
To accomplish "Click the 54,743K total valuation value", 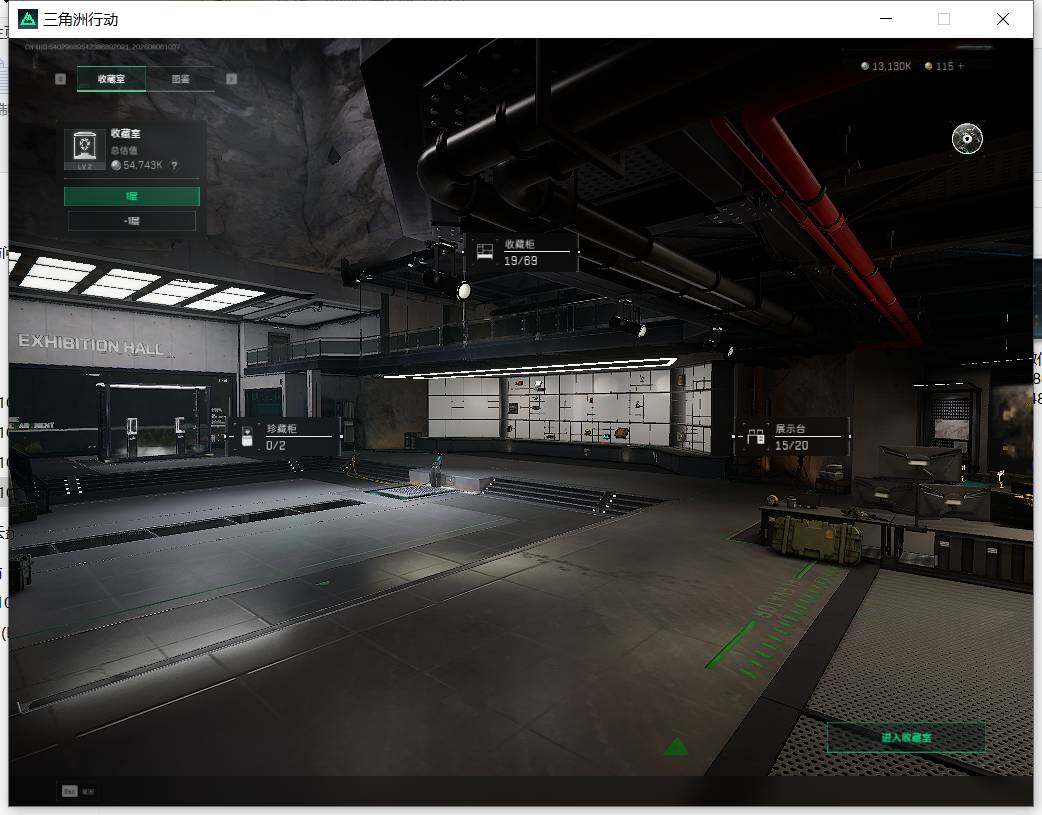I will coord(142,165).
